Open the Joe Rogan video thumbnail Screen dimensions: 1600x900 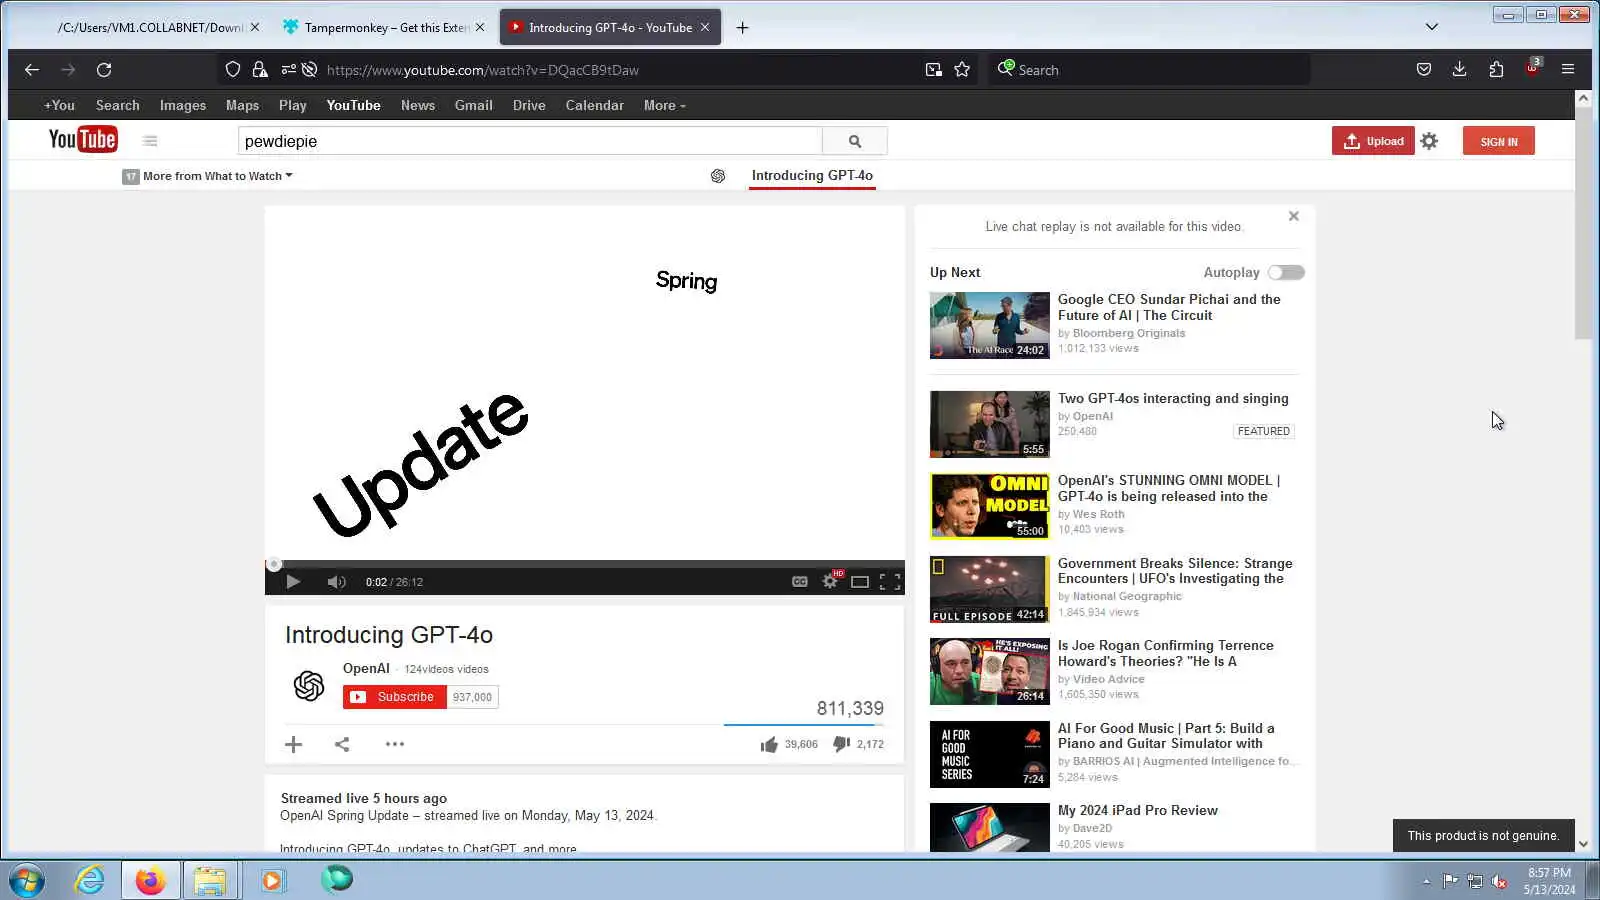click(x=990, y=671)
